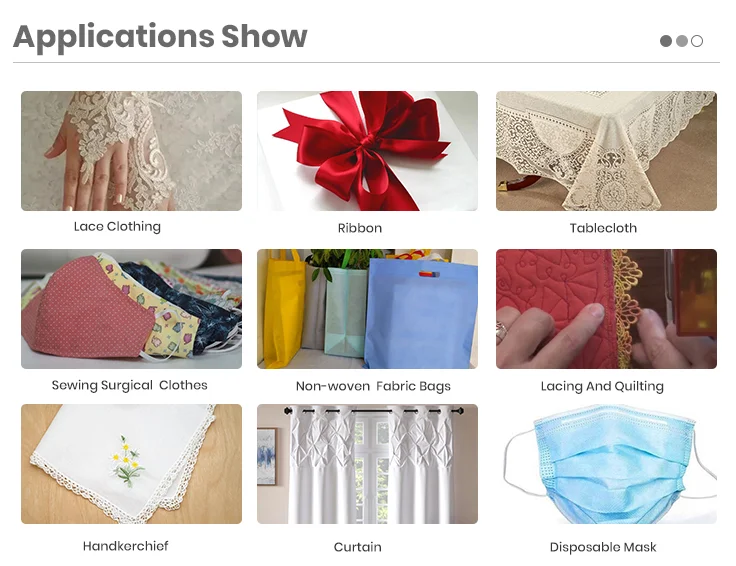Viewport: 736px width, 566px height.
Task: Open the white Curtain image
Action: coord(368,464)
